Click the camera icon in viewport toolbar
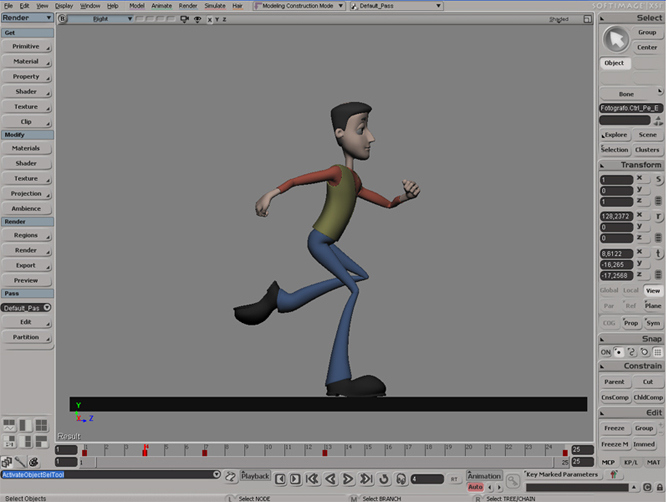The width and height of the screenshot is (669, 502). [186, 18]
